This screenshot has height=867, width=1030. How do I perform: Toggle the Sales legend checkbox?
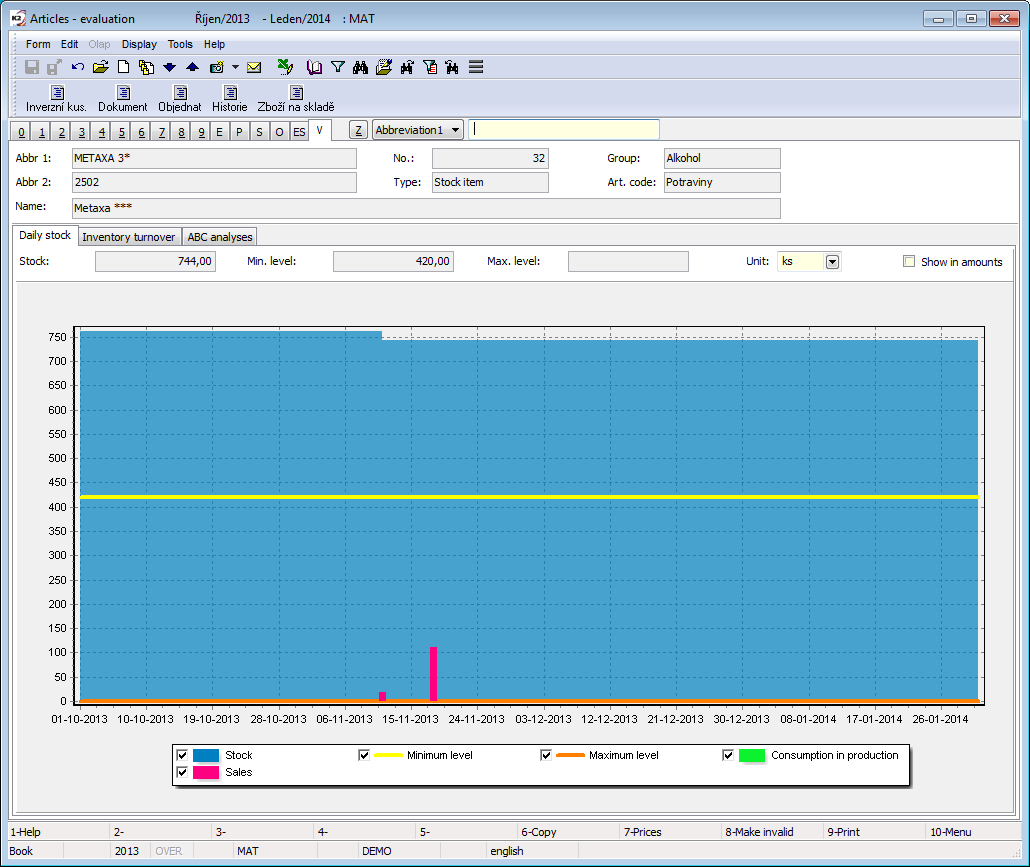pos(182,772)
